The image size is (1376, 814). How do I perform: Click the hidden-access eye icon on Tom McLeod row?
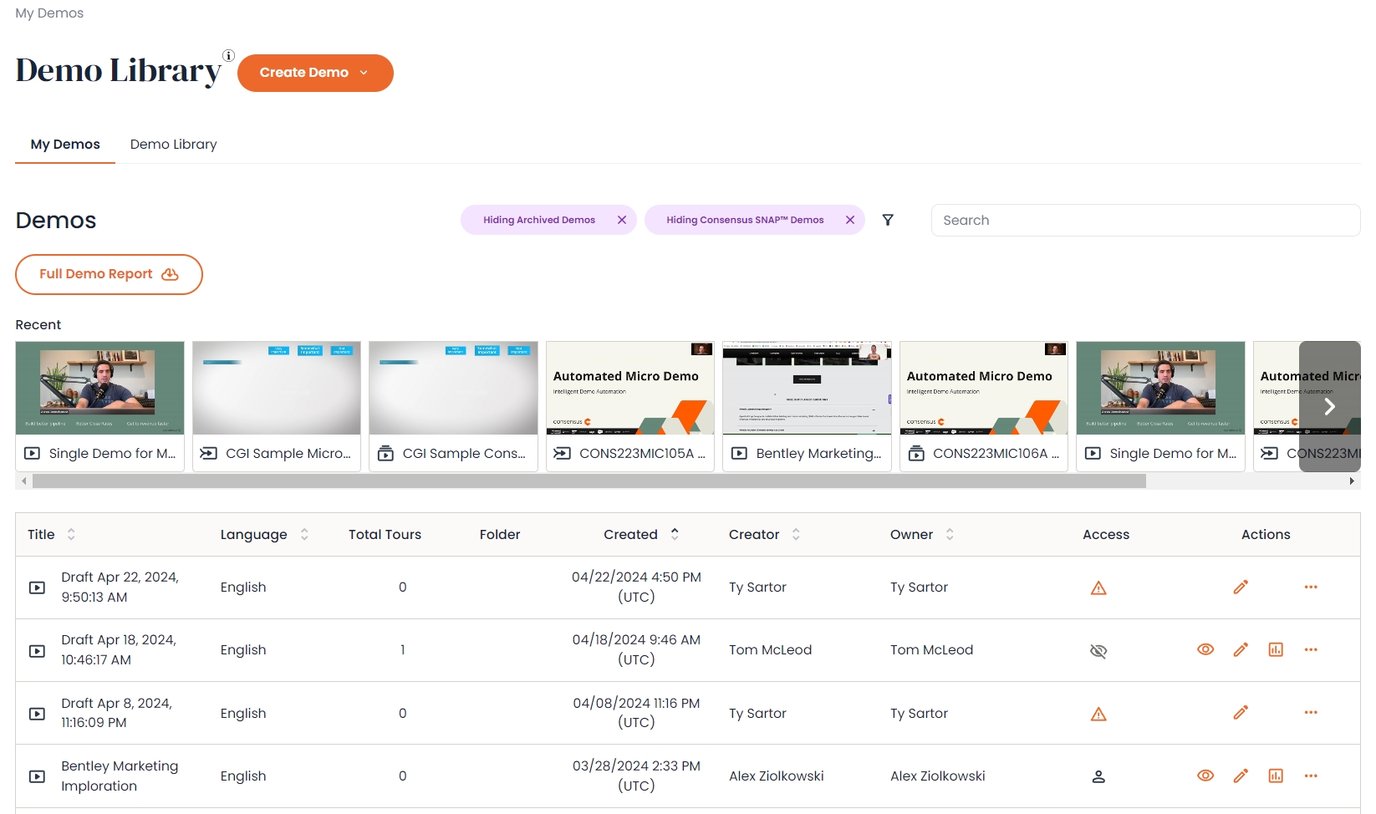tap(1098, 650)
